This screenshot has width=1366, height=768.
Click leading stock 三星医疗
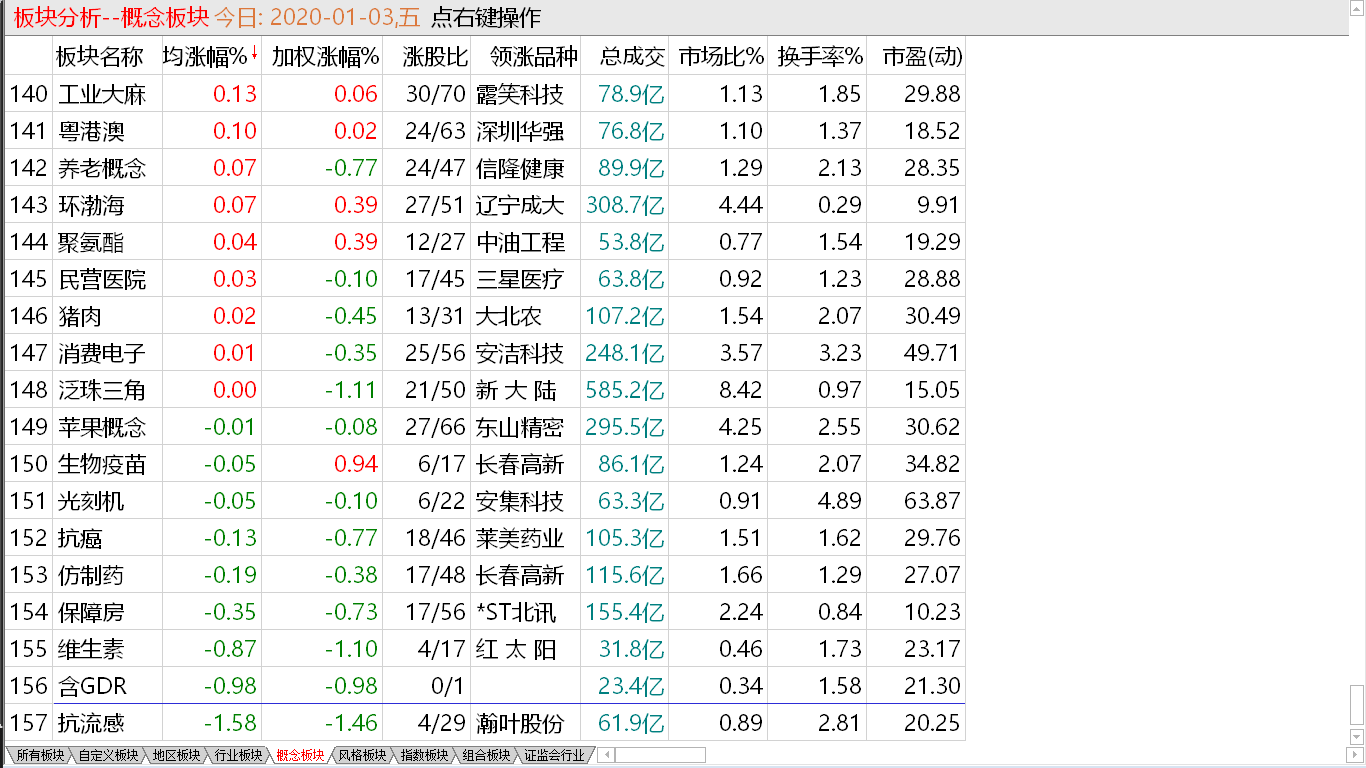click(x=520, y=279)
